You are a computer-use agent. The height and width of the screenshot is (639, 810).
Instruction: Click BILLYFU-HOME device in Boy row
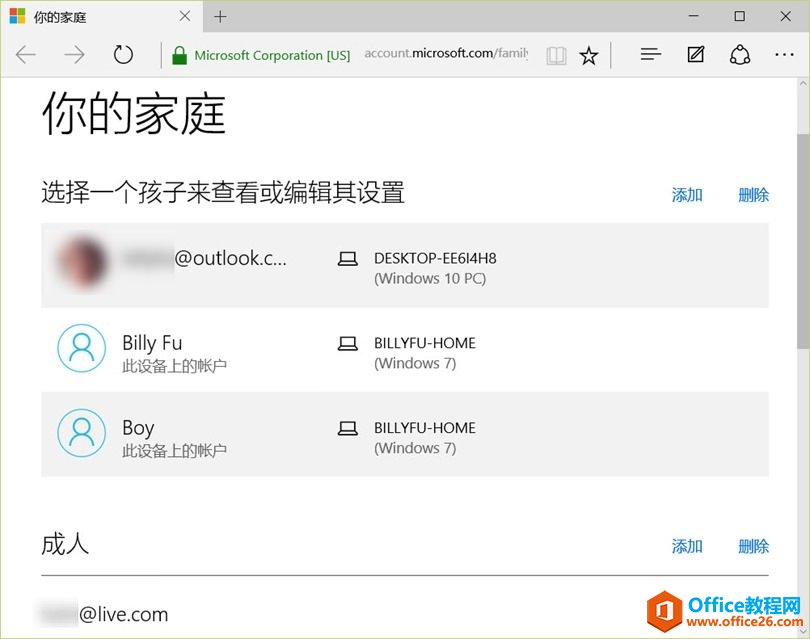point(425,428)
